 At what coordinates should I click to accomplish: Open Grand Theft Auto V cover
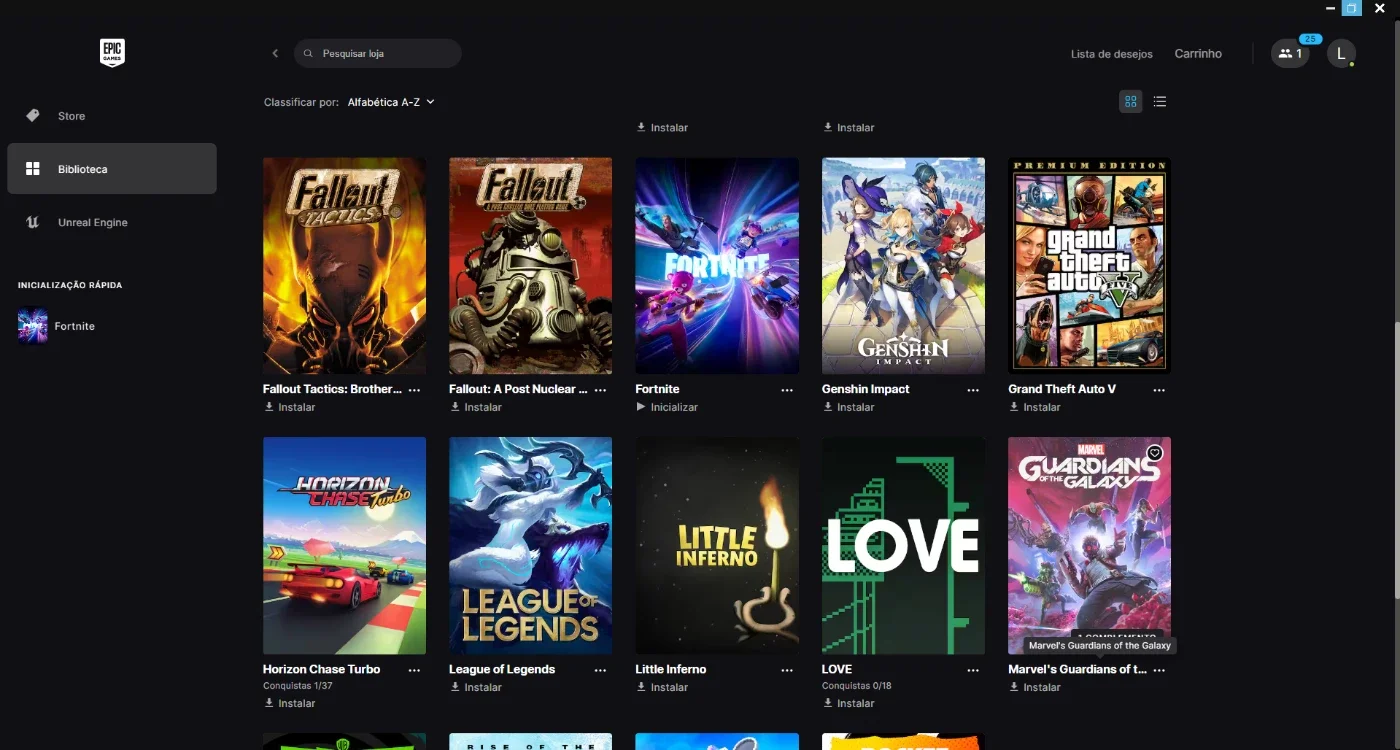coord(1089,265)
